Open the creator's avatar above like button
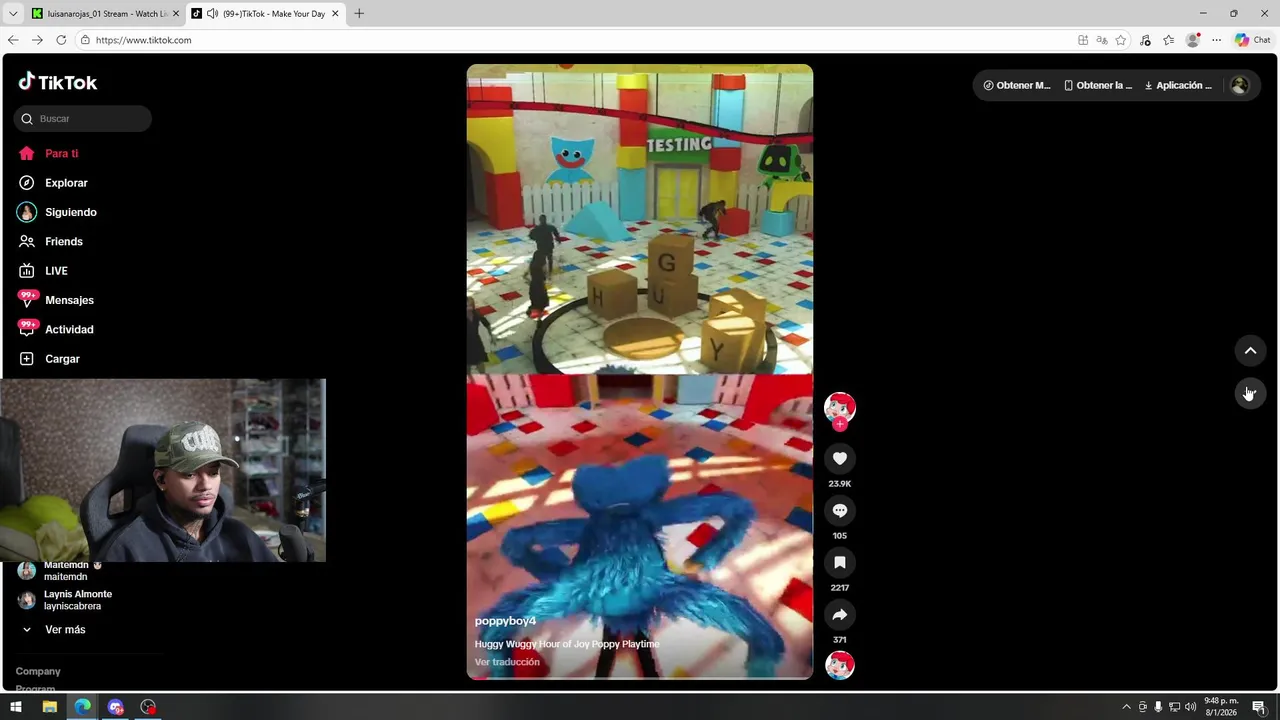The width and height of the screenshot is (1280, 720). [840, 406]
